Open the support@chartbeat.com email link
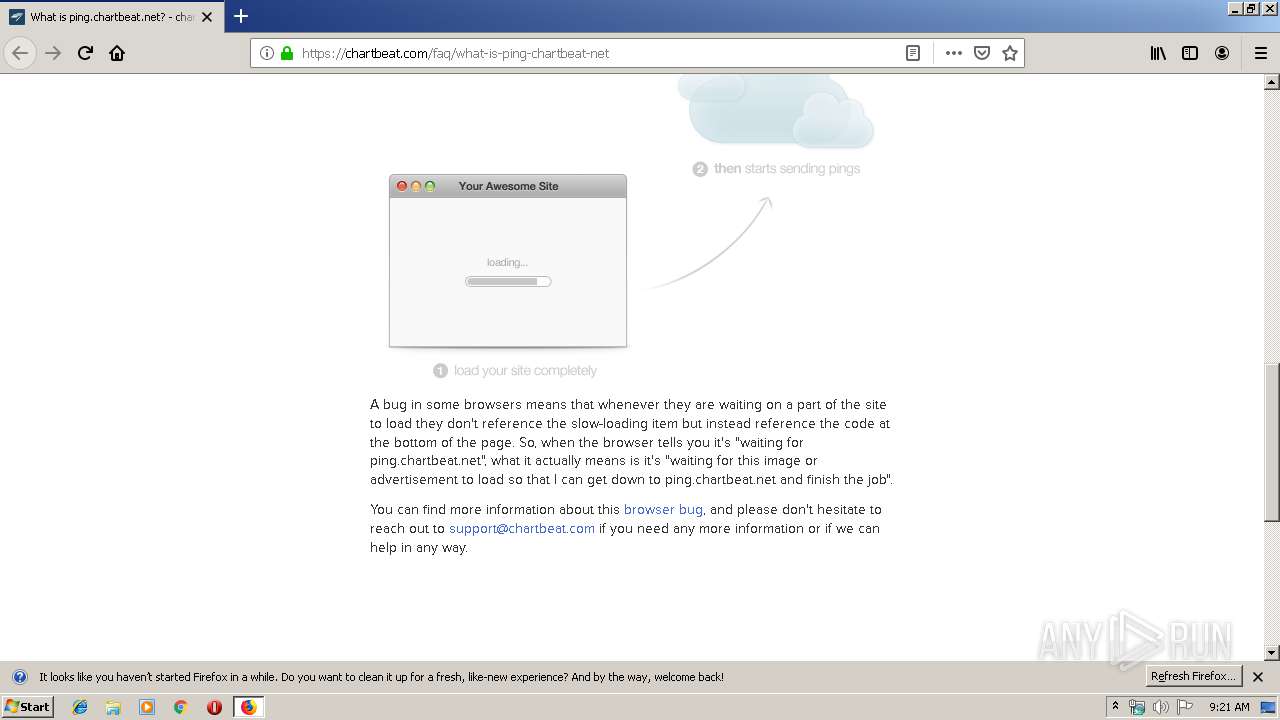The width and height of the screenshot is (1280, 720). coord(522,529)
